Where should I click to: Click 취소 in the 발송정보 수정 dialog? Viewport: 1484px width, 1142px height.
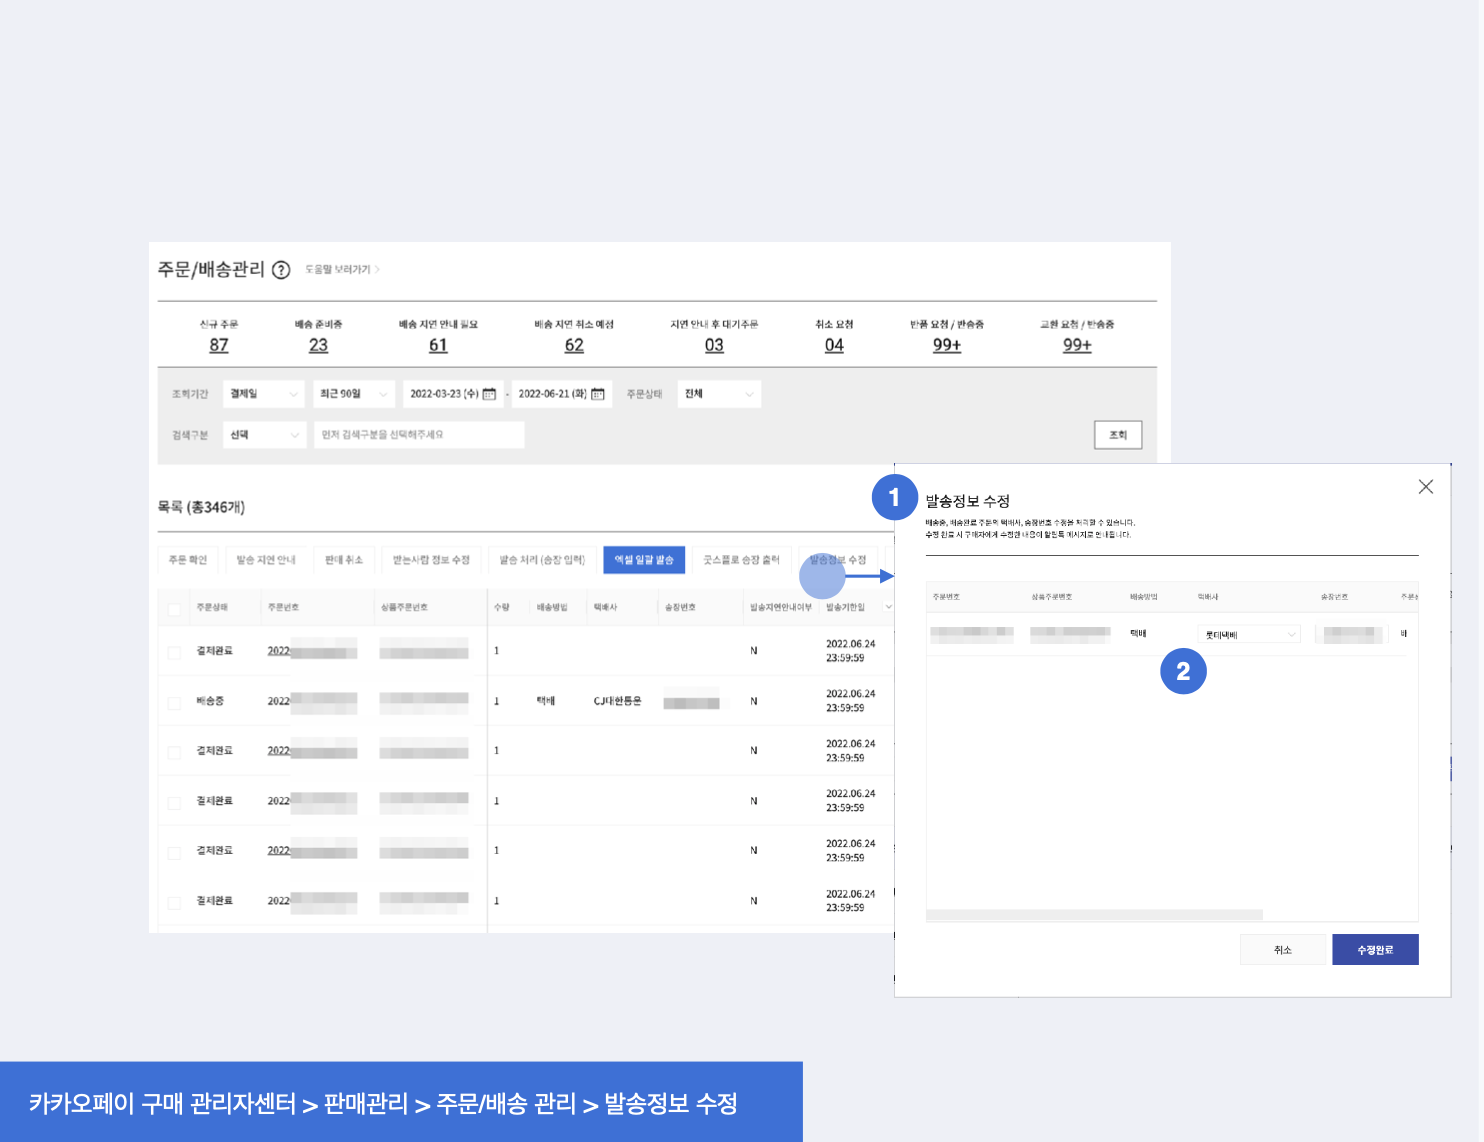pyautogui.click(x=1283, y=950)
